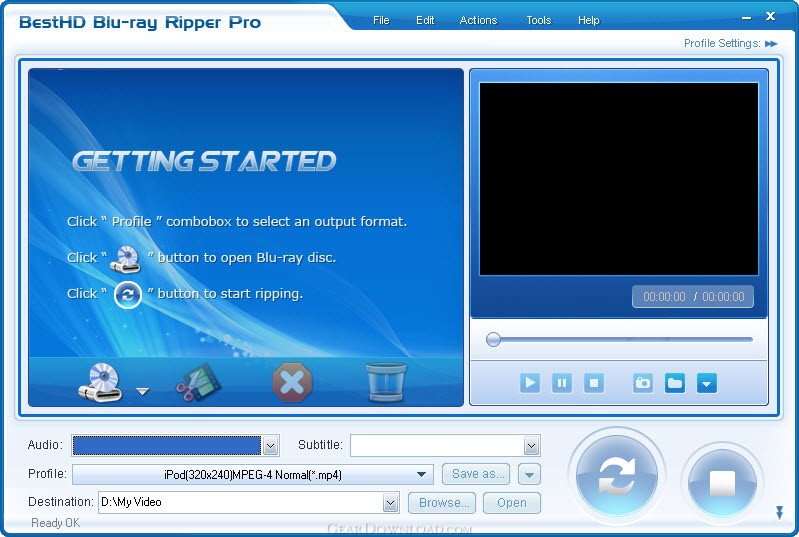Click the Browse... button
799x537 pixels.
[x=442, y=503]
